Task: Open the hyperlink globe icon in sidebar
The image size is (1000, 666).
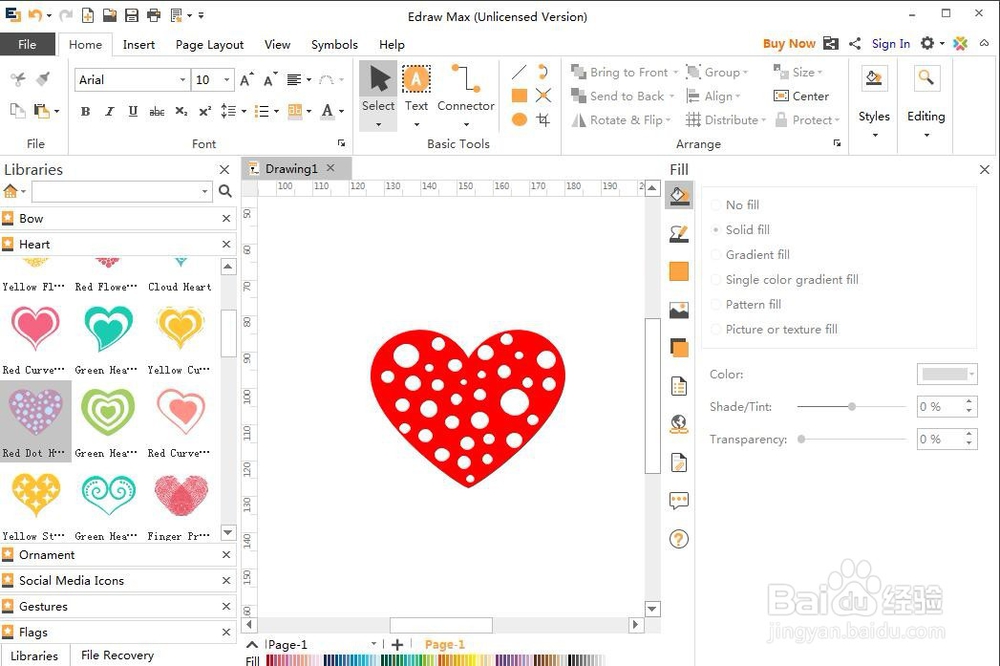Action: point(679,424)
